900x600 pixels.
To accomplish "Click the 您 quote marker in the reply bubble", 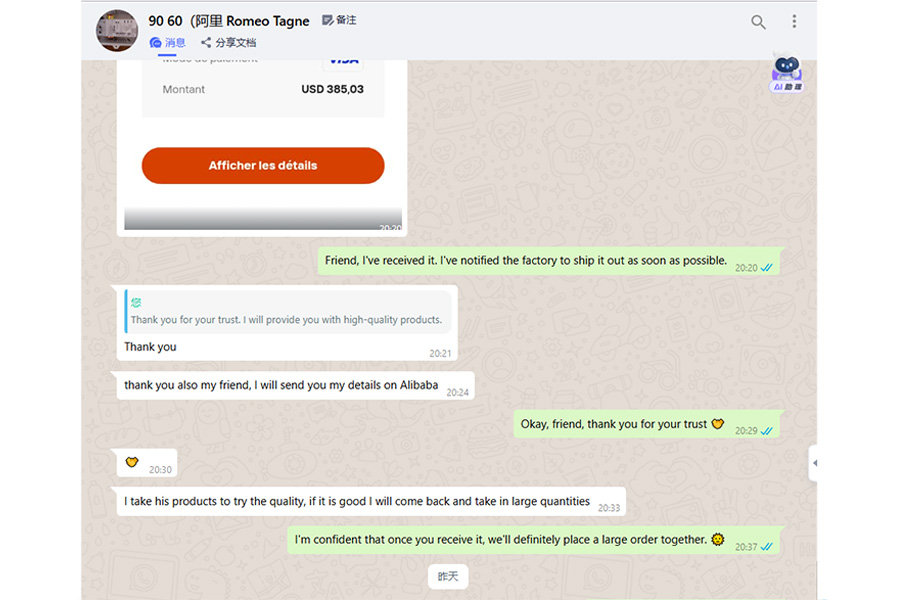I will (135, 300).
